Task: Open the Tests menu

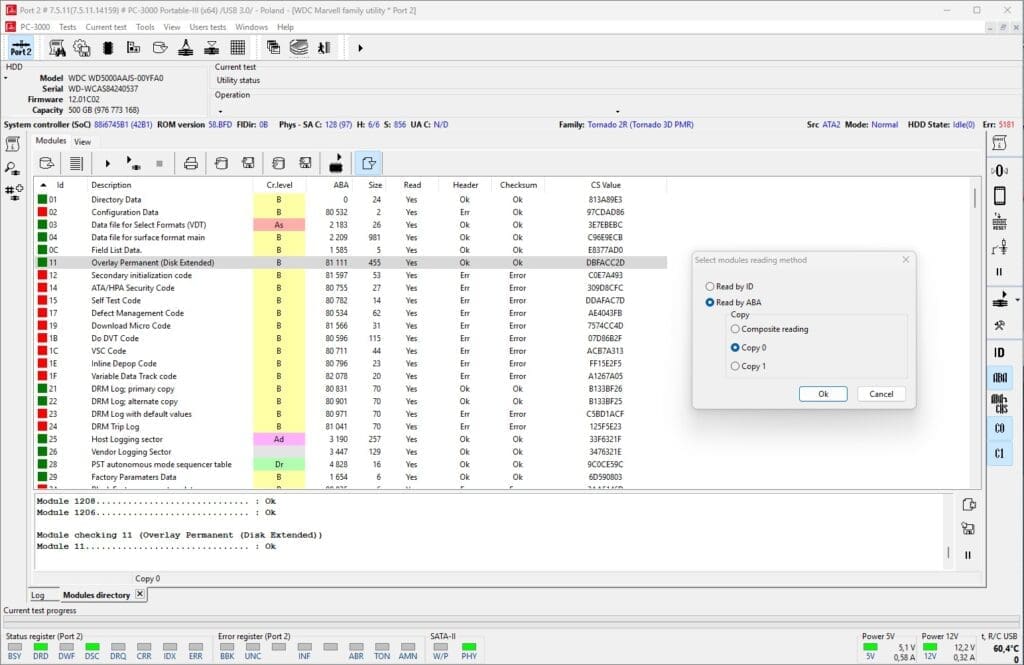Action: point(67,27)
